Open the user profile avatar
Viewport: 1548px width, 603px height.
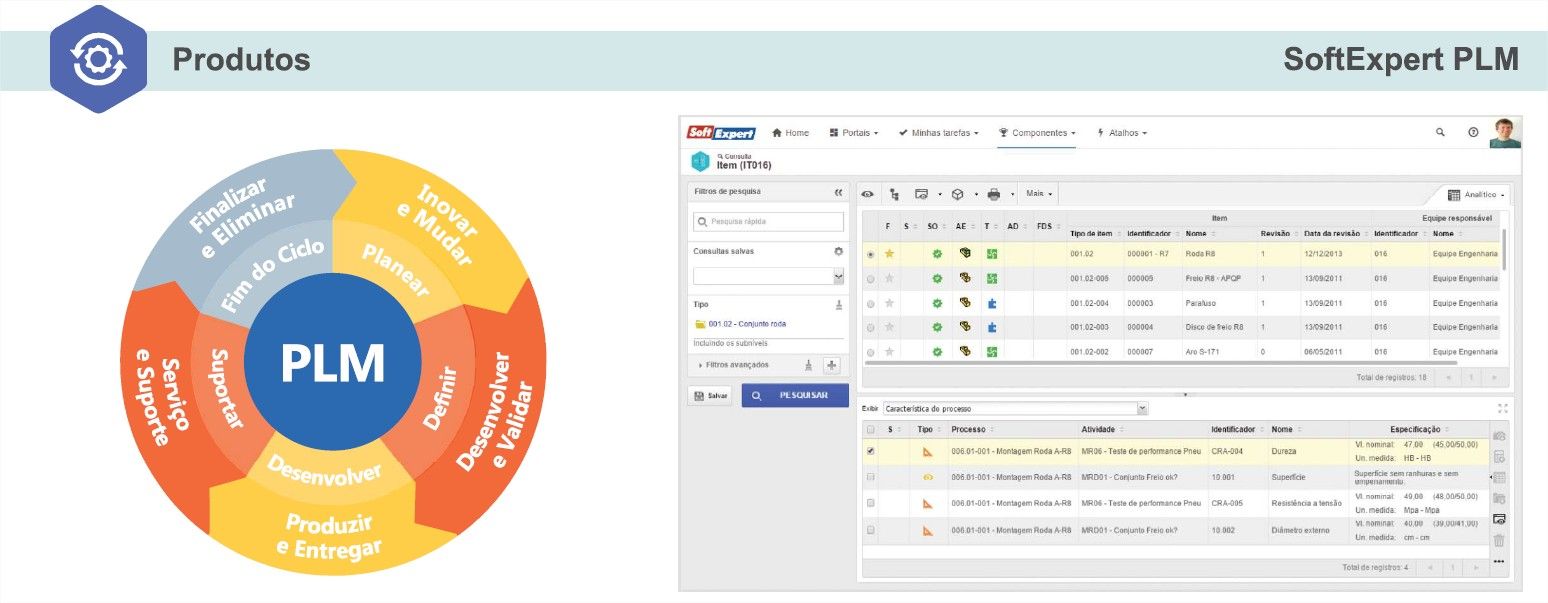click(1505, 133)
